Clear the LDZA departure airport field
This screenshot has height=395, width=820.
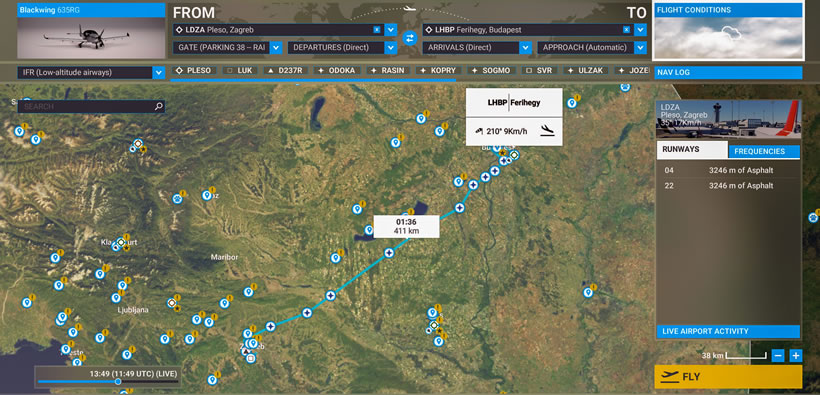point(377,30)
